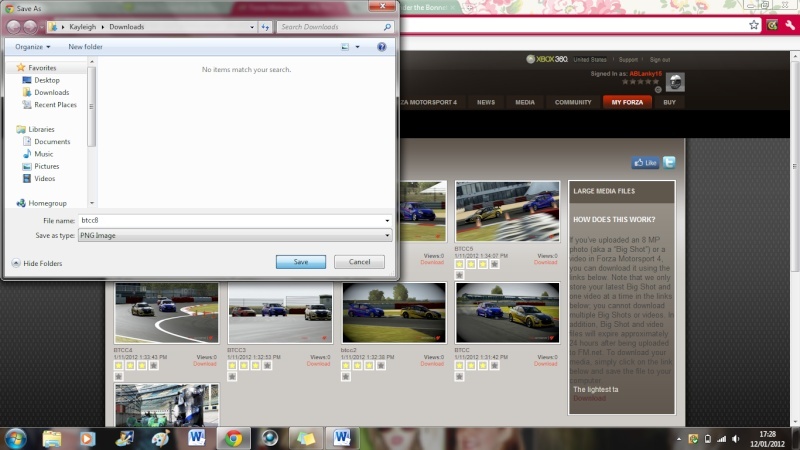Open the Save As help icon
The width and height of the screenshot is (800, 450).
(382, 47)
